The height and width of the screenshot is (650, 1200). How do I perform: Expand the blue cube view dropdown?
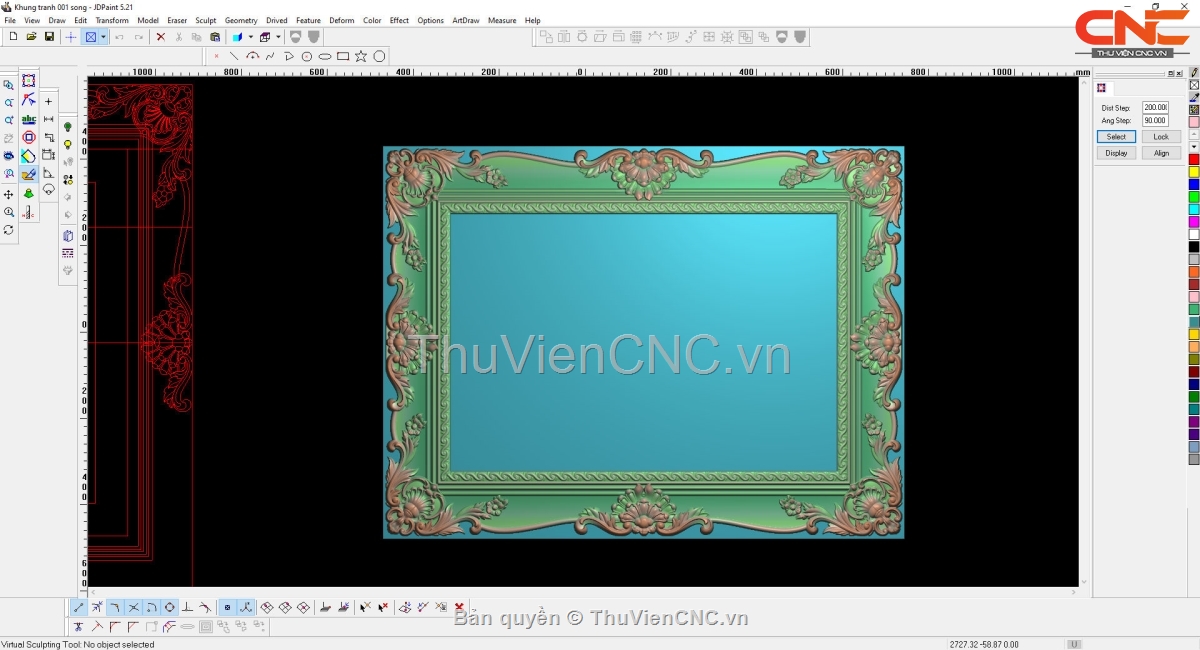click(250, 37)
